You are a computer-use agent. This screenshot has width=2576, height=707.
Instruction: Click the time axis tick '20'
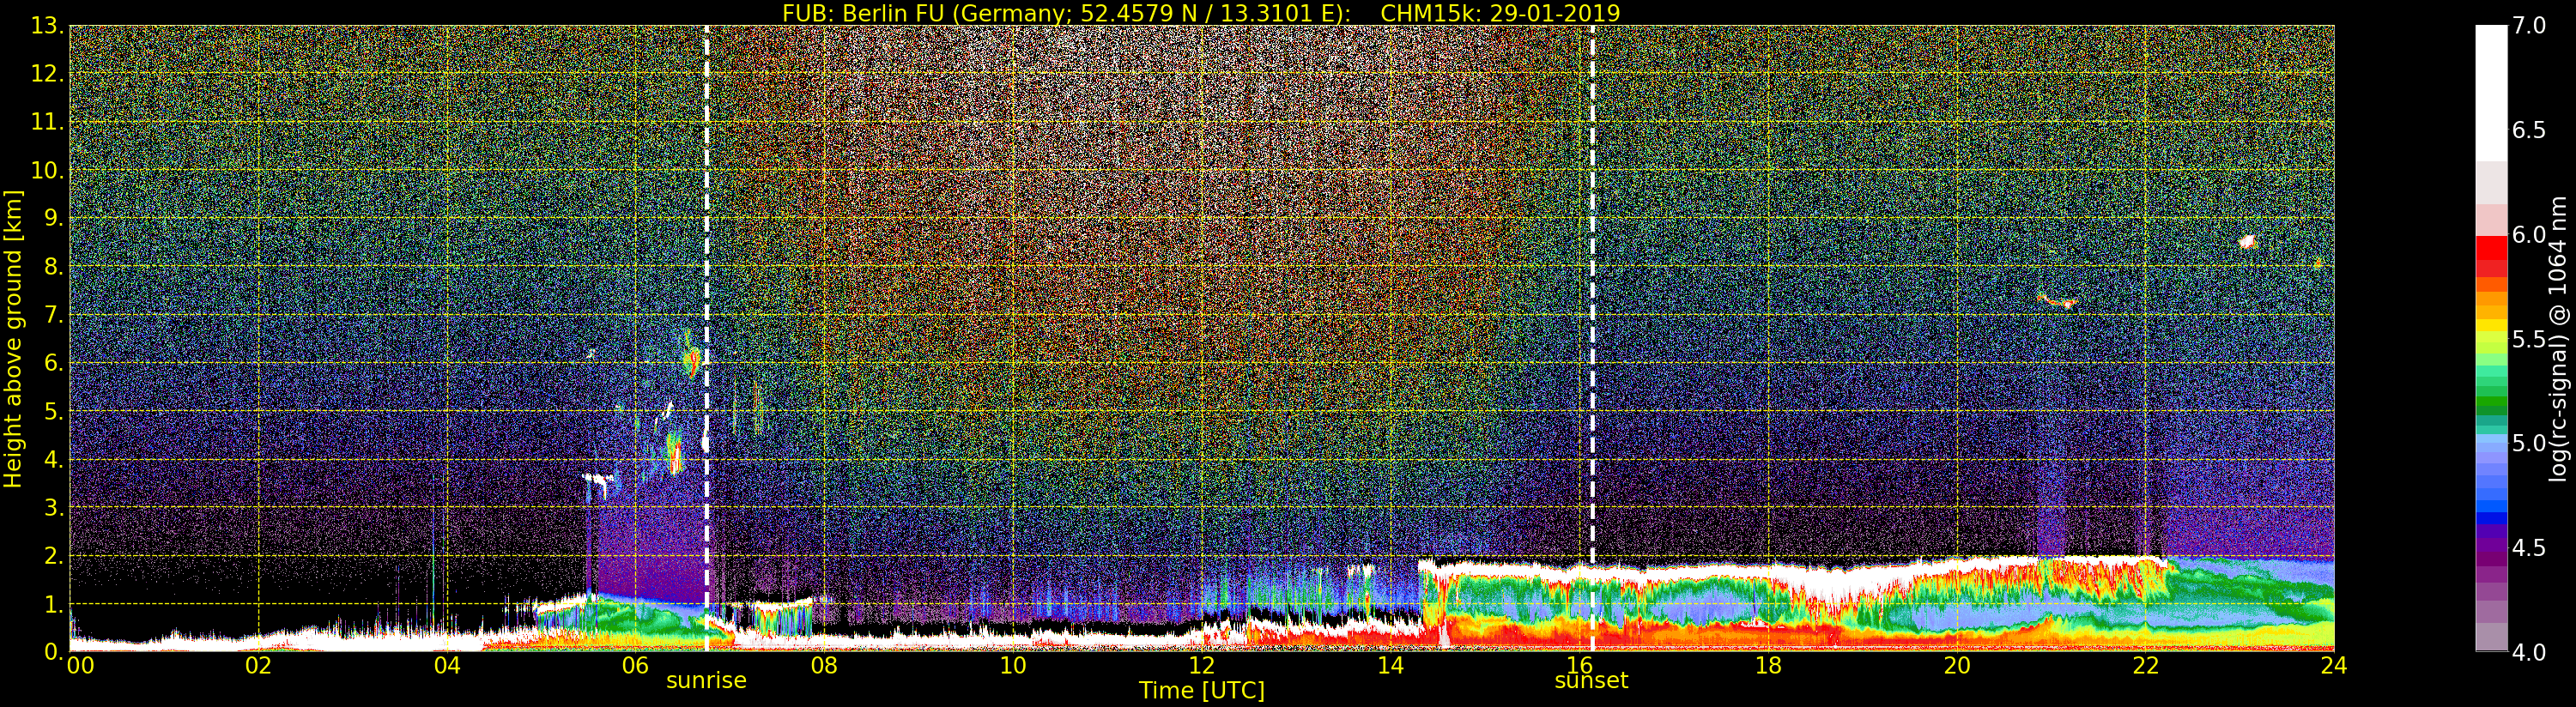1956,665
